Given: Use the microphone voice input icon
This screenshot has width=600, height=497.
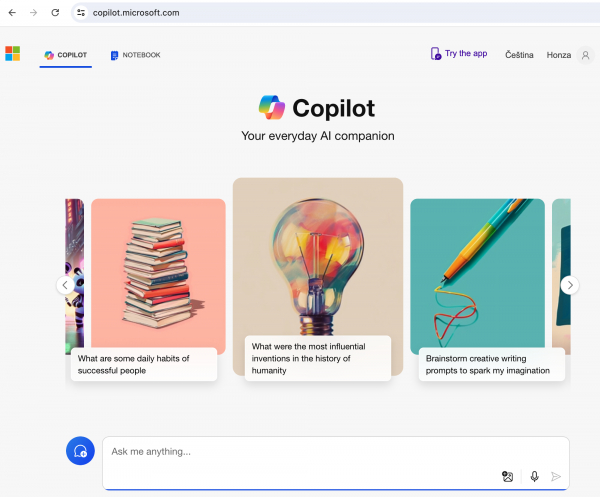Looking at the screenshot, I should tap(535, 476).
